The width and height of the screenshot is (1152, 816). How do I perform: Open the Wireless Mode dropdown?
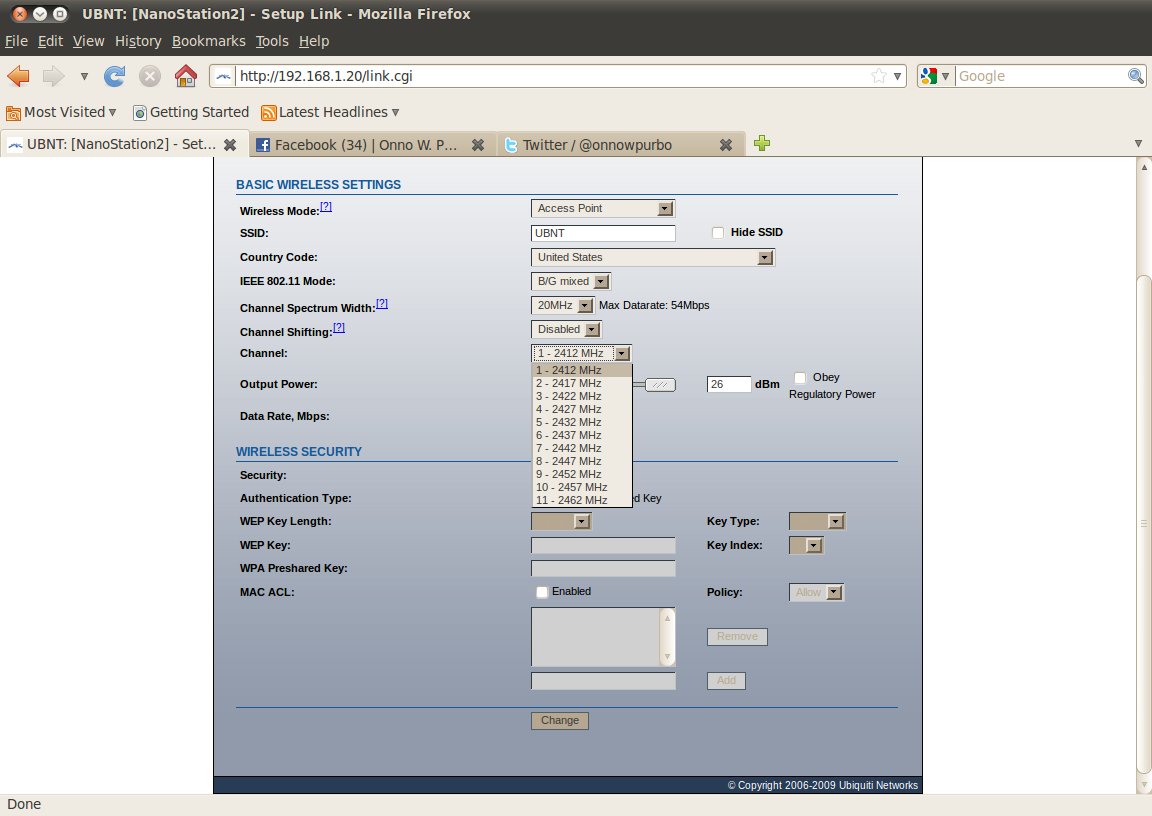point(603,209)
